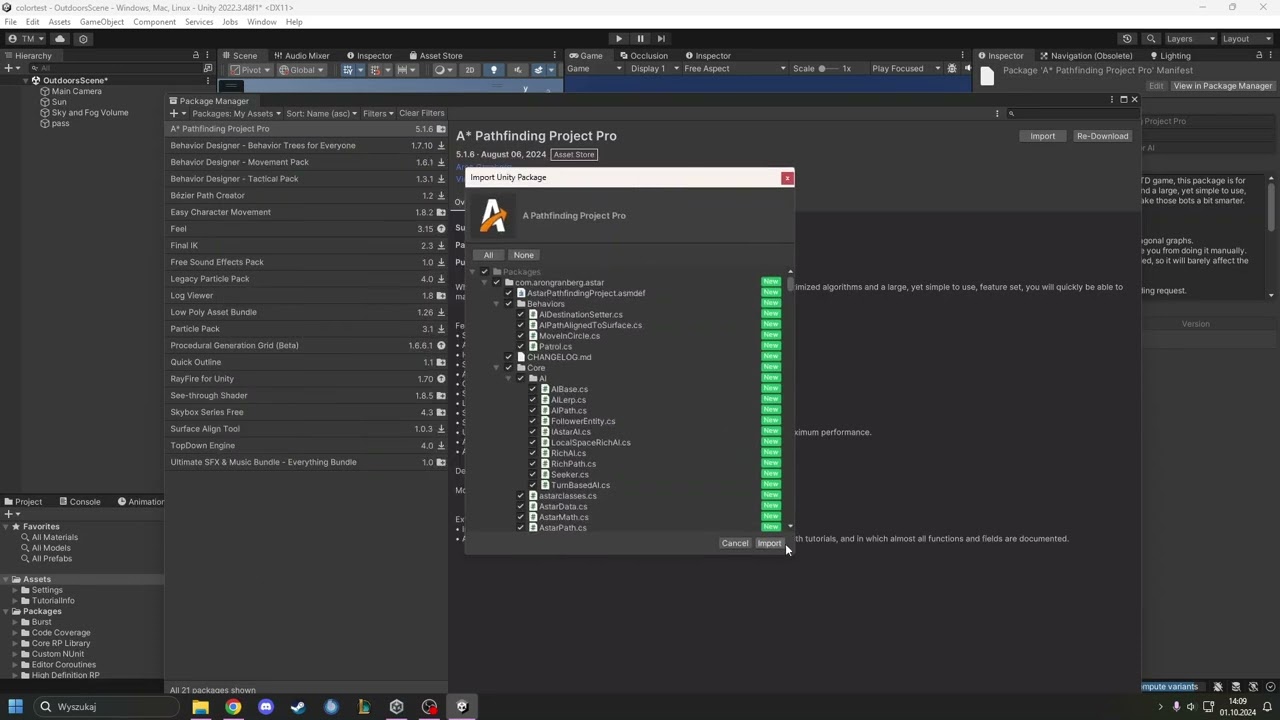Viewport: 1280px width, 720px height.
Task: Open Unity Cloud services icon
Action: point(60,39)
